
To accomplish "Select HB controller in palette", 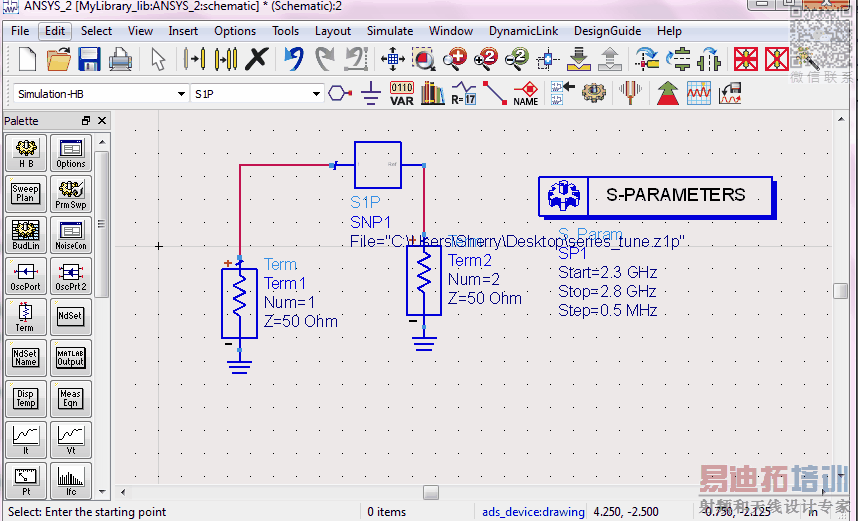I will coord(26,153).
